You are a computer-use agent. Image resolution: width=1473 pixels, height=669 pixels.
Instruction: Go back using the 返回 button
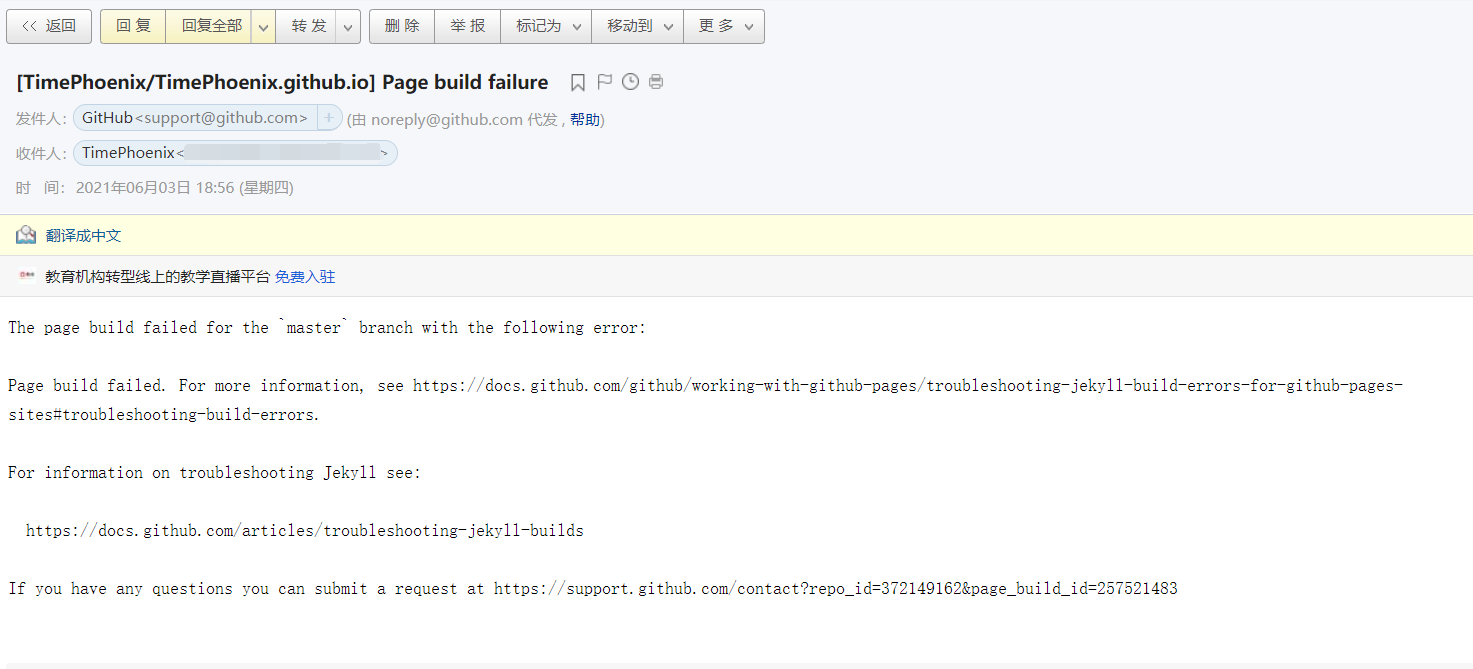(x=49, y=26)
